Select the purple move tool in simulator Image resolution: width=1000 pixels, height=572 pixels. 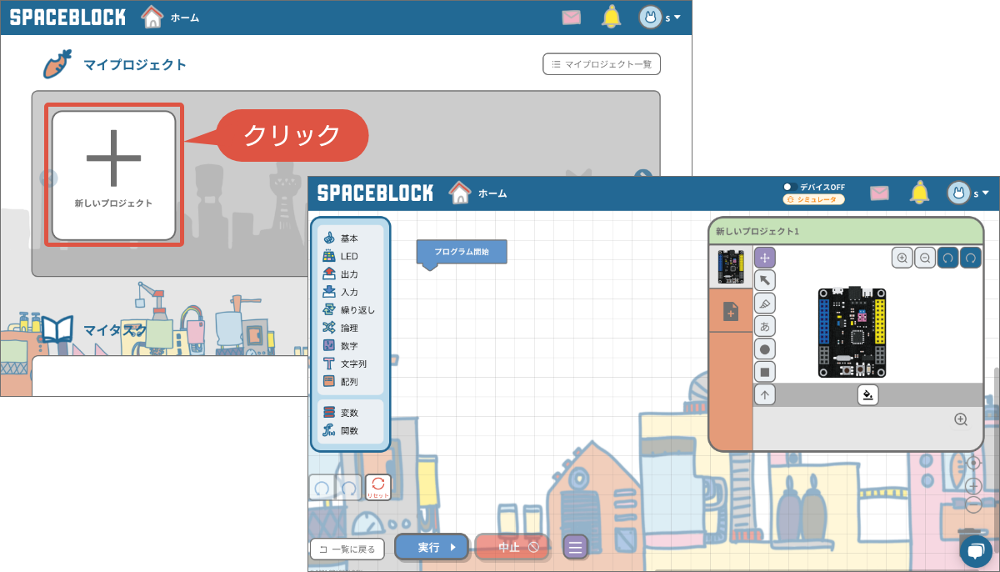tap(765, 258)
